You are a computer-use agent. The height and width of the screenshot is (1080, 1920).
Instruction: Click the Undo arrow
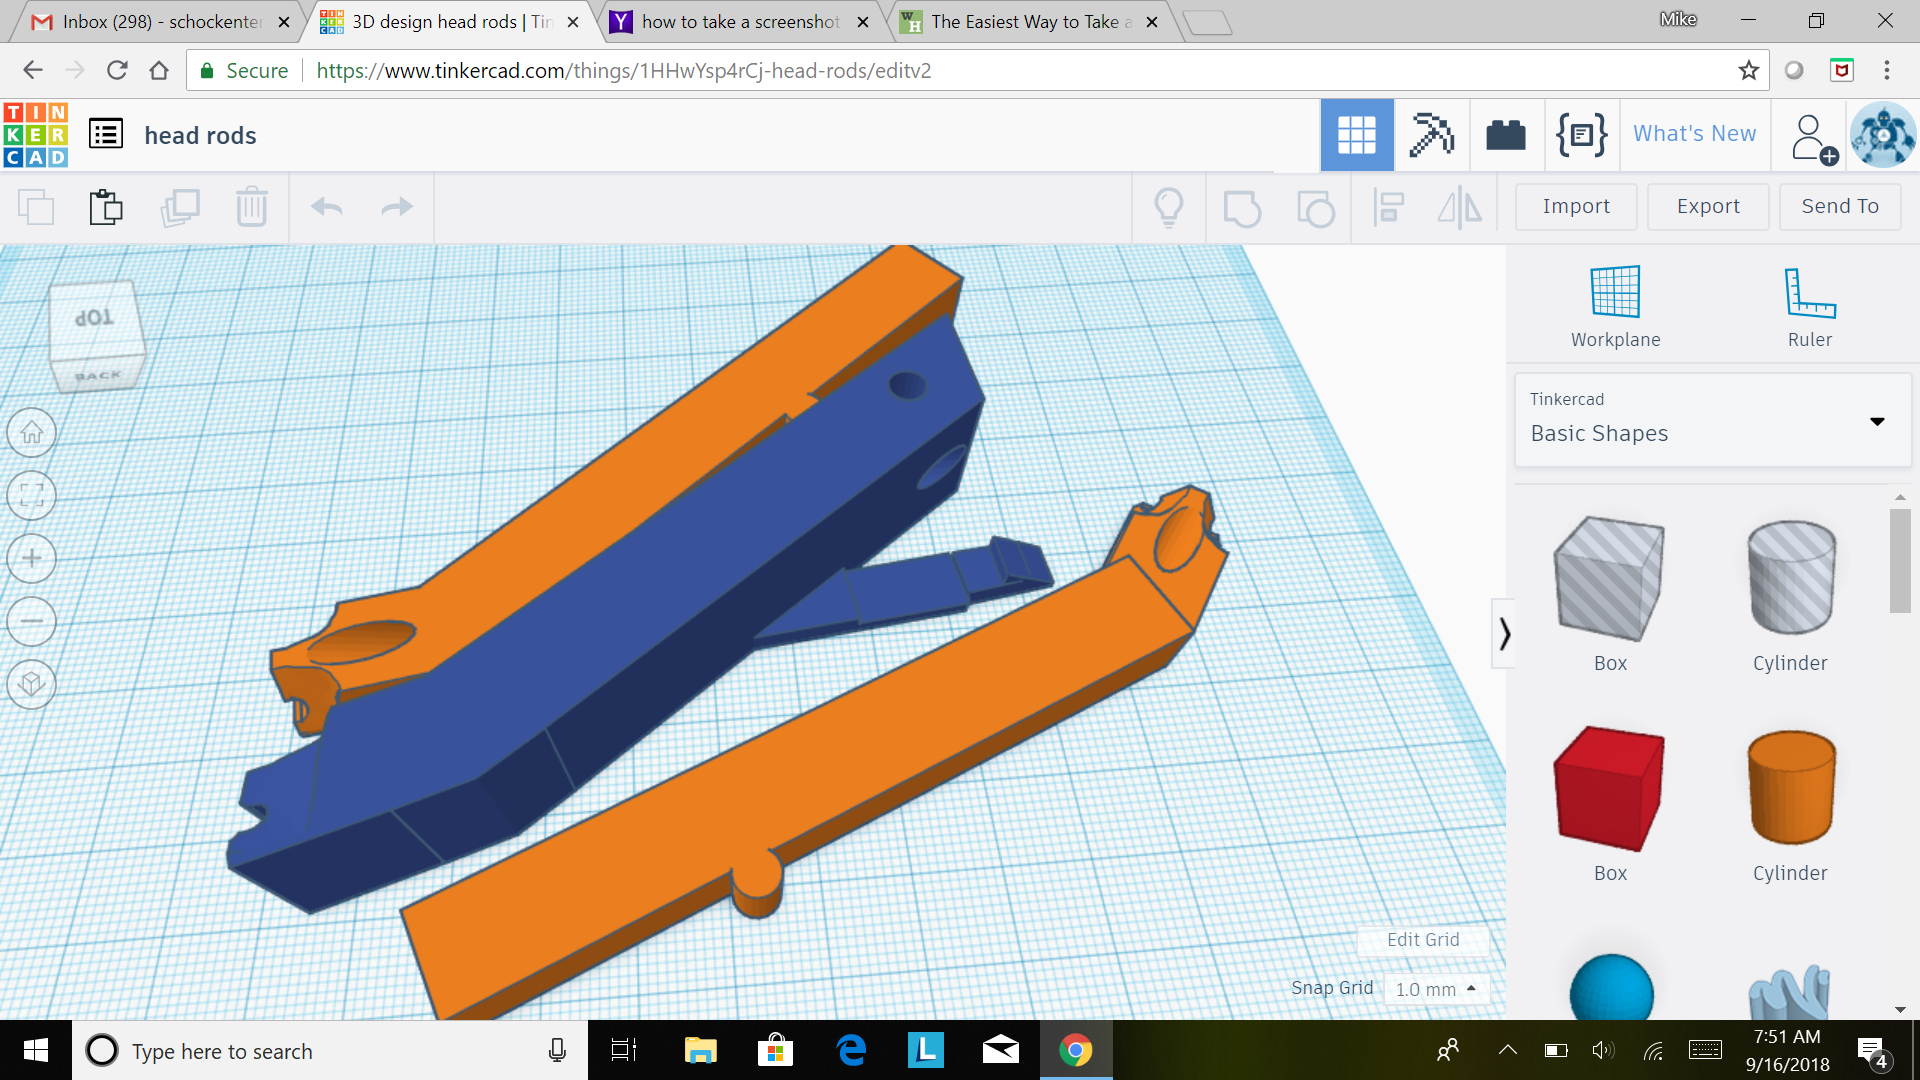tap(327, 207)
